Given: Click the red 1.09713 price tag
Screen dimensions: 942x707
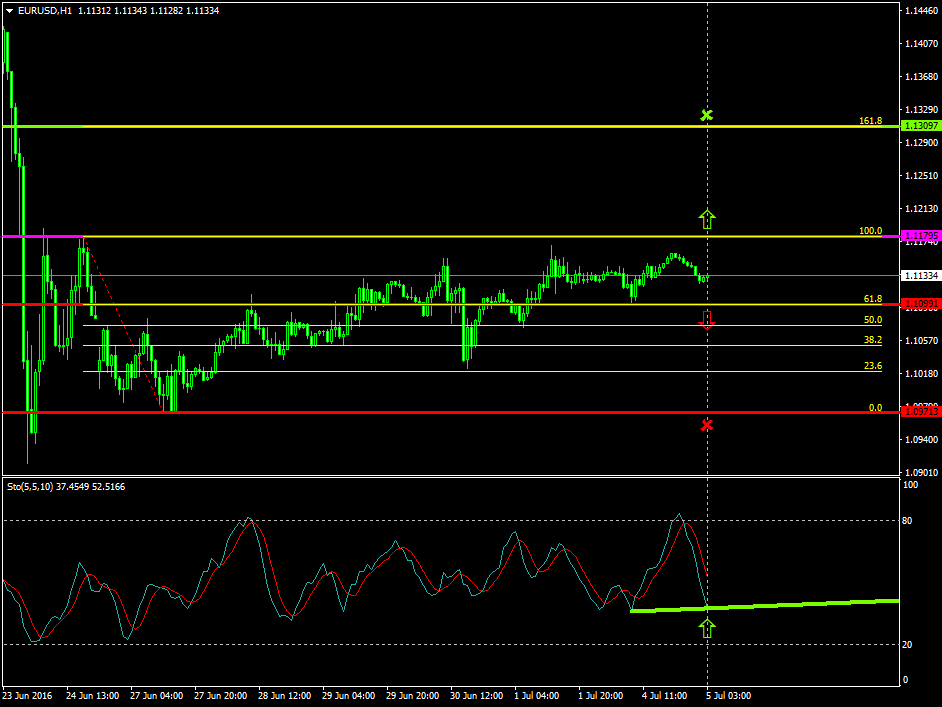Looking at the screenshot, I should [x=919, y=411].
